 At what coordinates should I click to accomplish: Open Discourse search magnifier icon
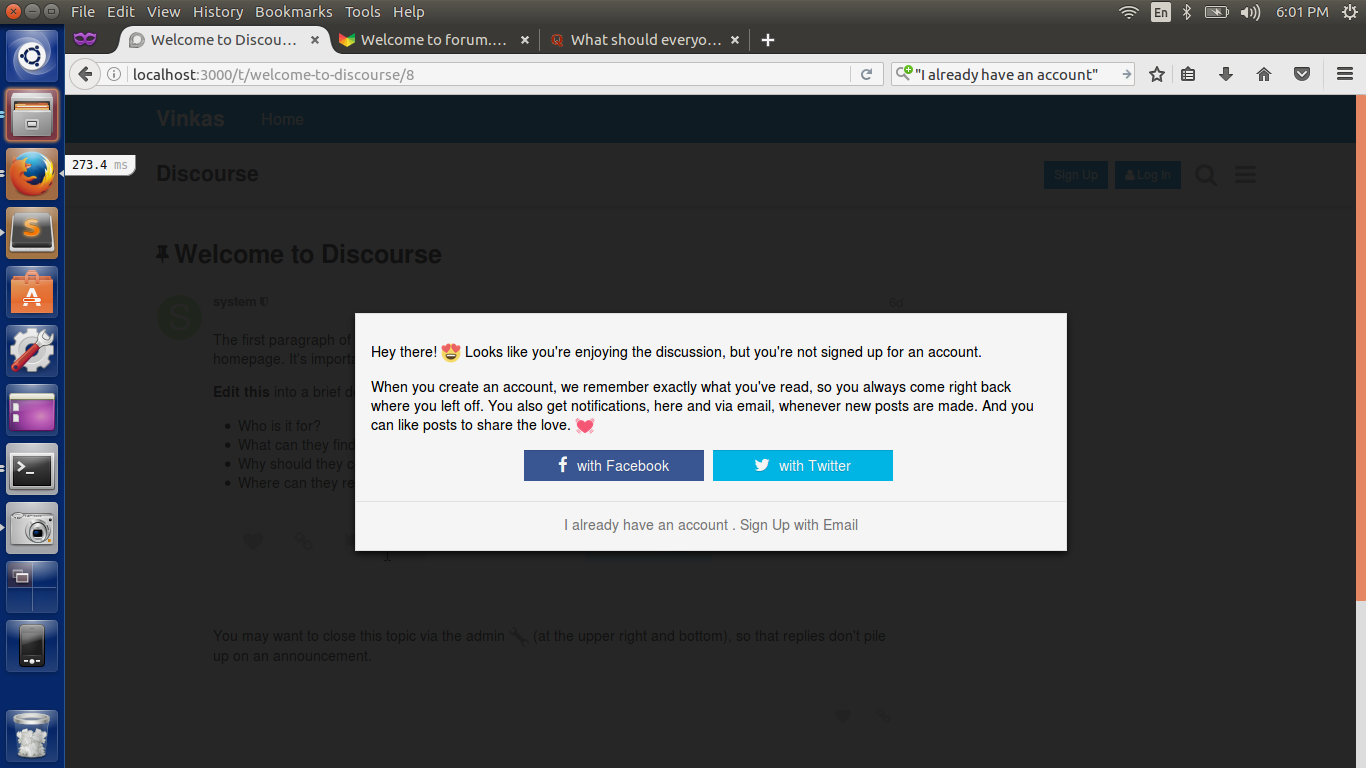pos(1206,175)
